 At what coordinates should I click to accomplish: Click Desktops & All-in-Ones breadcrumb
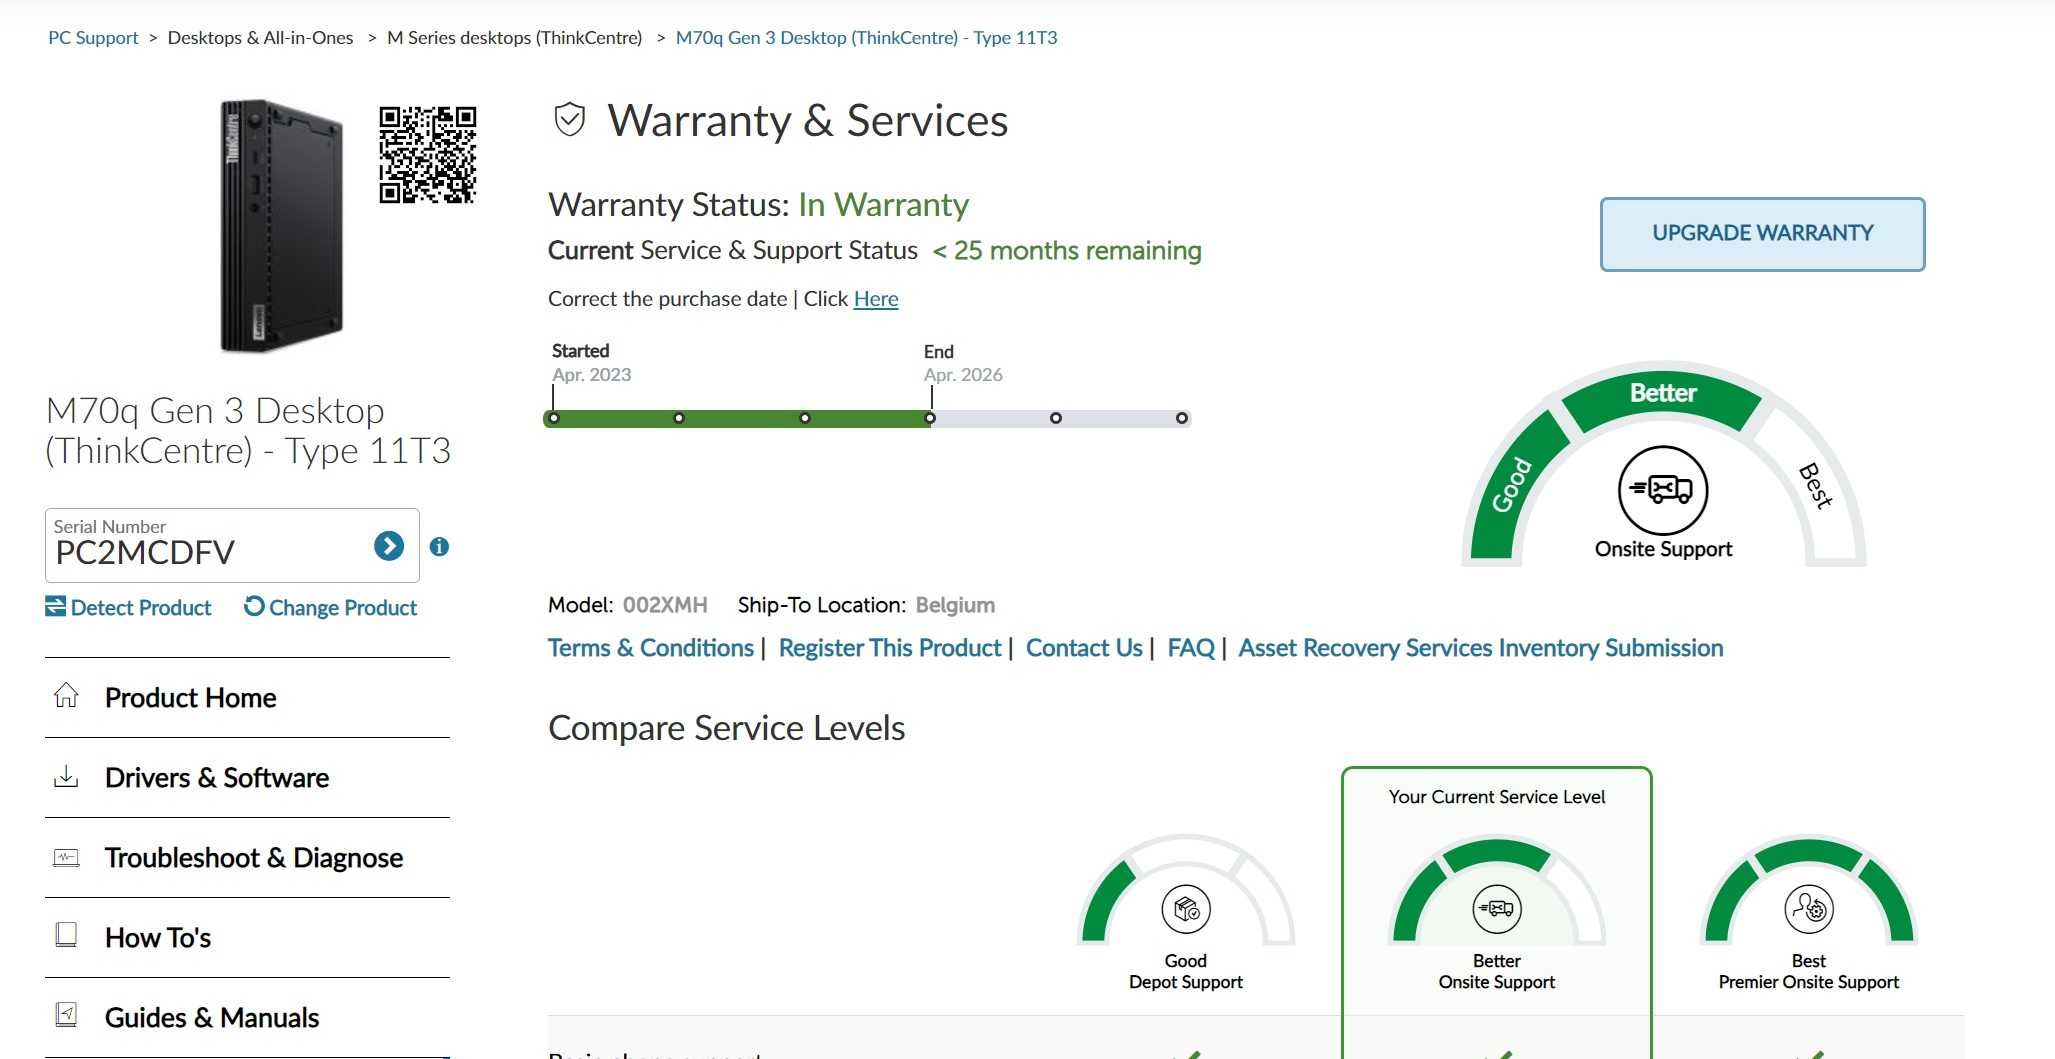260,38
